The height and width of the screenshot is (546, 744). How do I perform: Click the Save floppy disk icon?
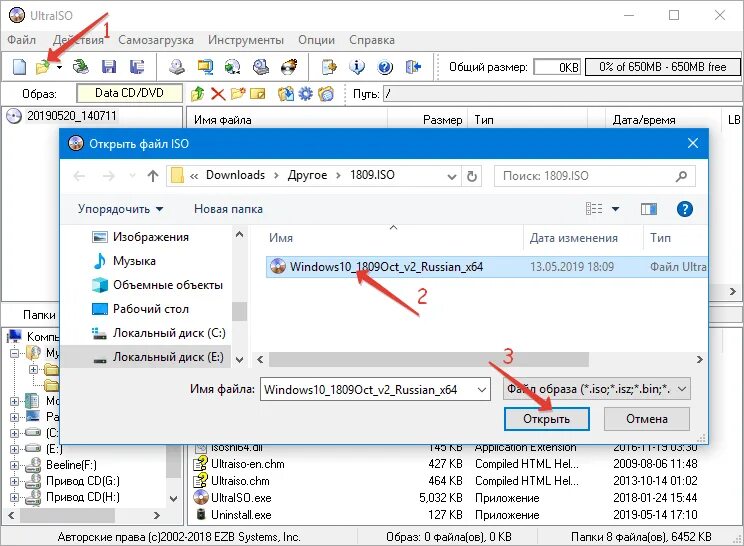pos(109,67)
